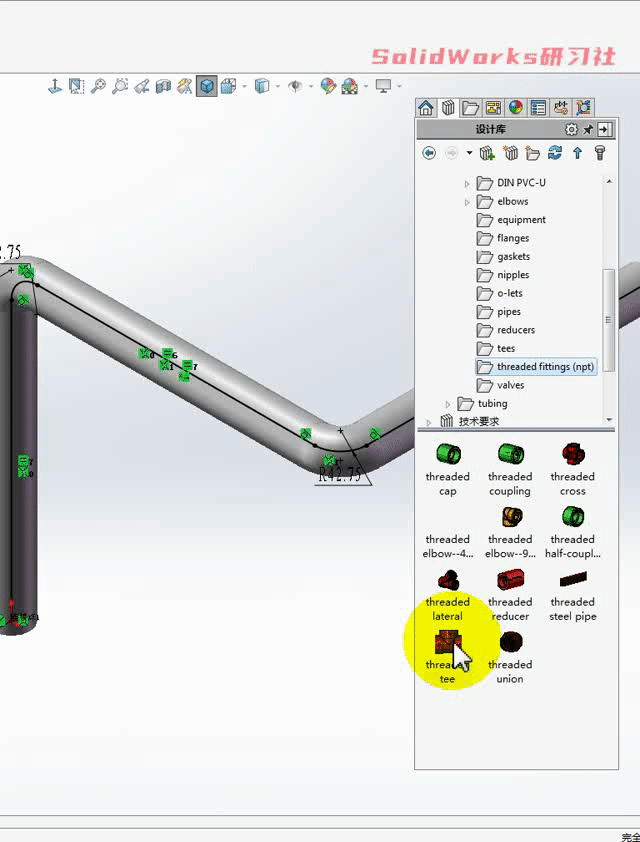Toggle the task pane pin
This screenshot has width=640, height=842.
[x=588, y=129]
